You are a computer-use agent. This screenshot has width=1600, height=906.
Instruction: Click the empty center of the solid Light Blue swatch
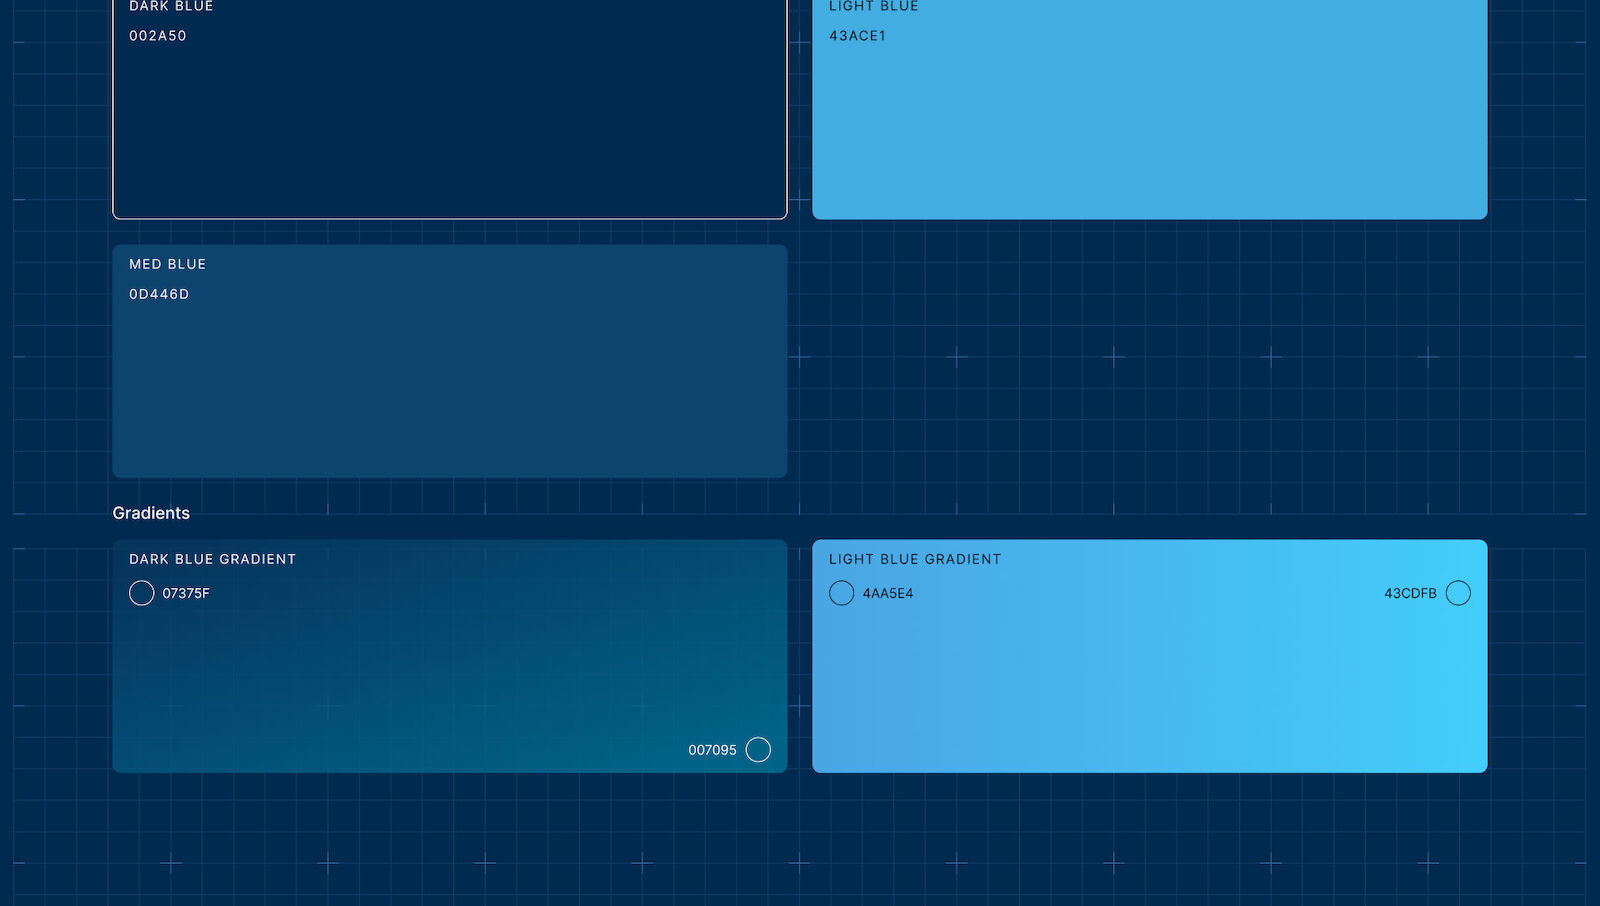coord(1149,120)
